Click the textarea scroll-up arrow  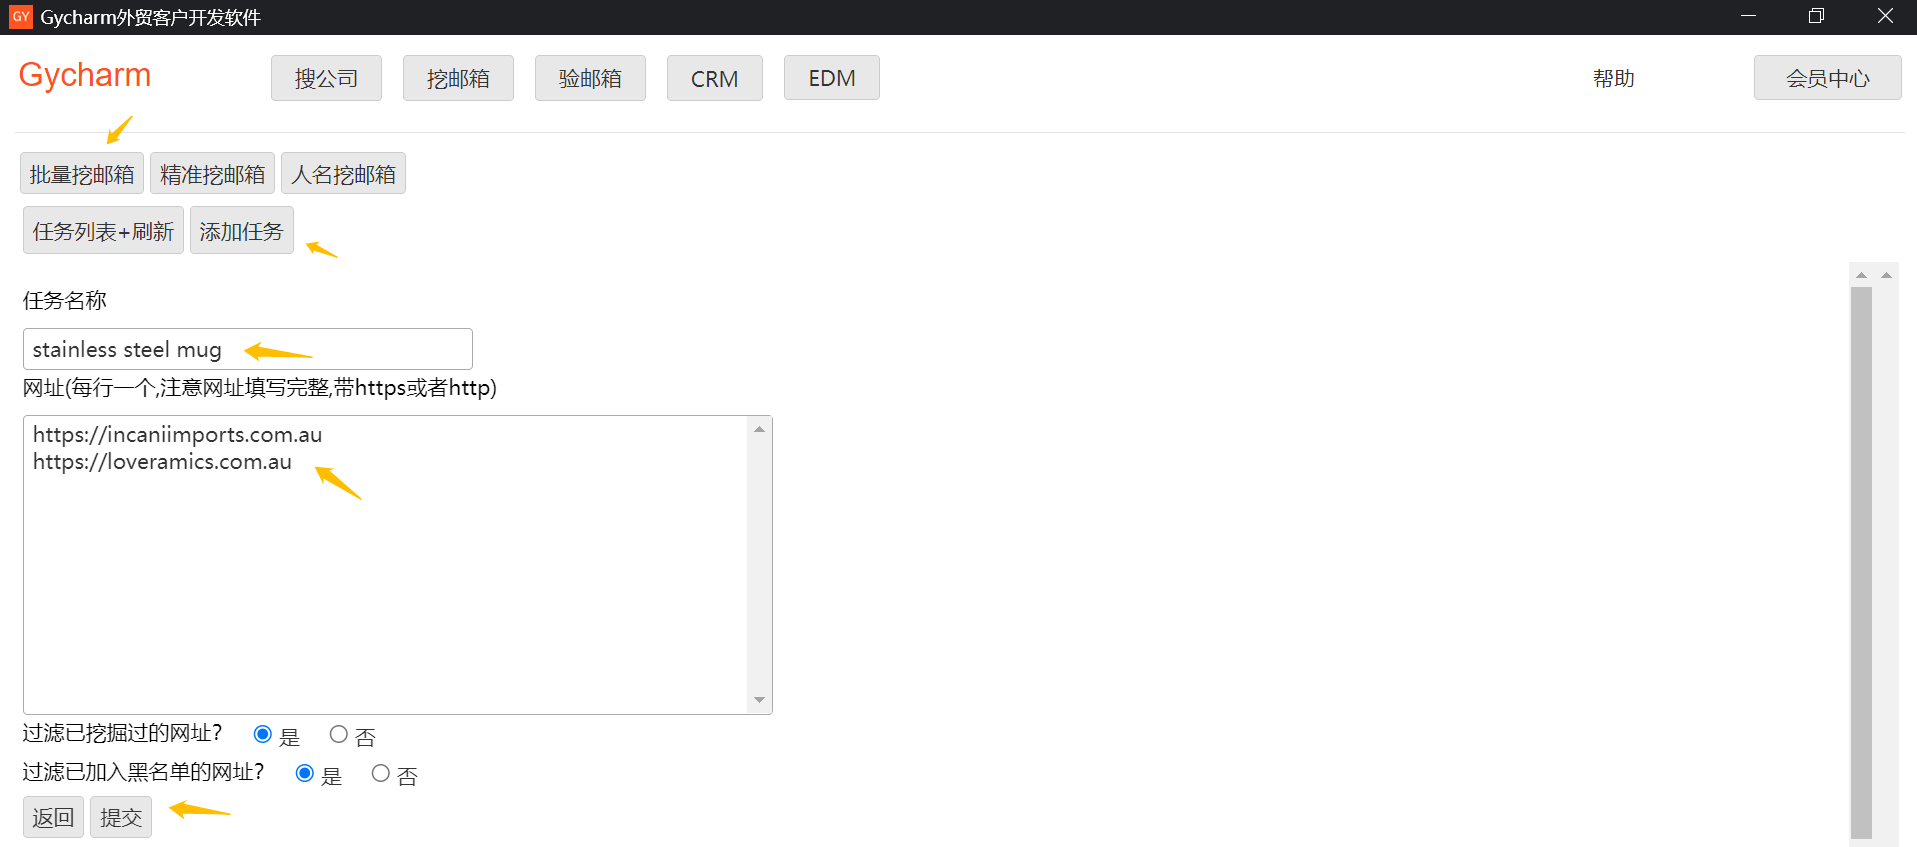tap(760, 429)
